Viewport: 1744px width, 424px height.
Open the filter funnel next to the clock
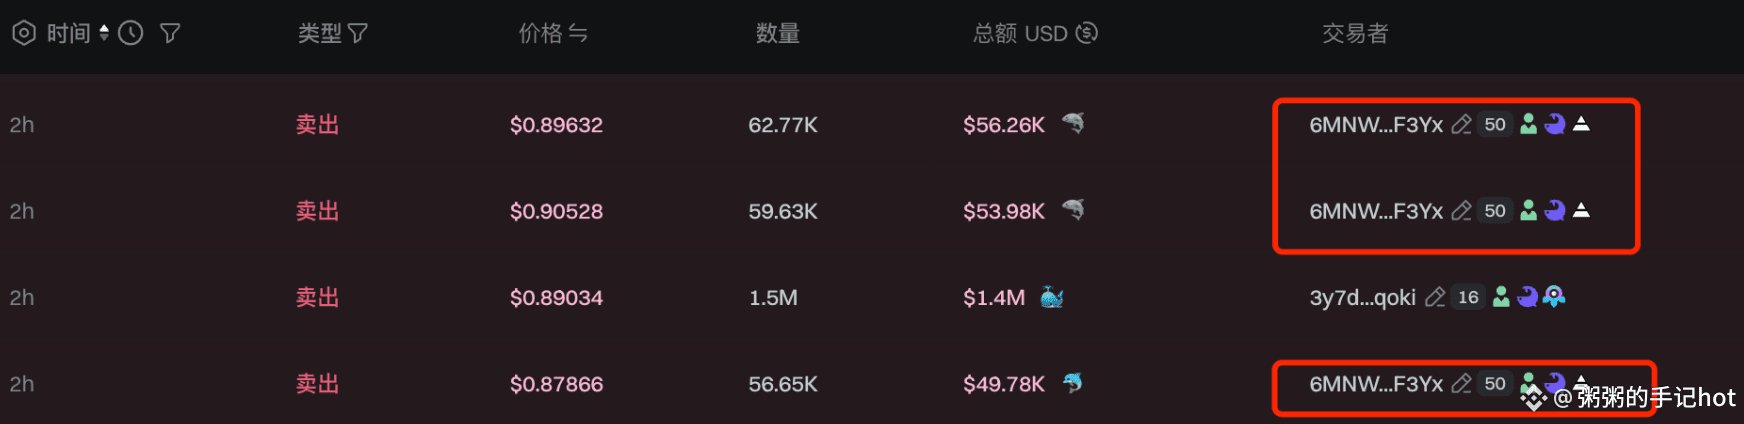pyautogui.click(x=170, y=33)
